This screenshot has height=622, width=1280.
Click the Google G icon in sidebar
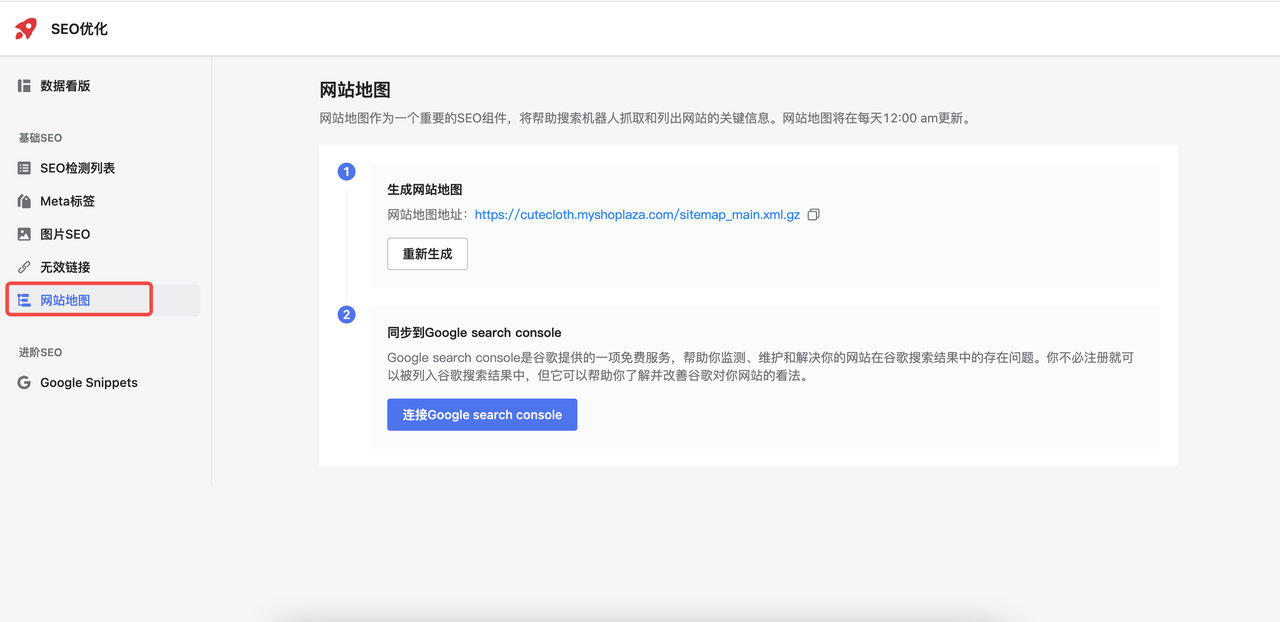pyautogui.click(x=24, y=382)
